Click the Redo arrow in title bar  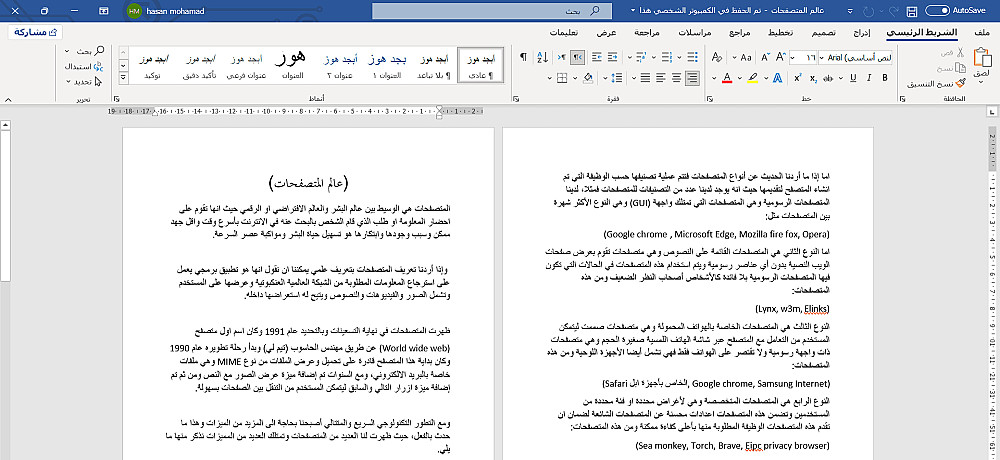tap(868, 11)
